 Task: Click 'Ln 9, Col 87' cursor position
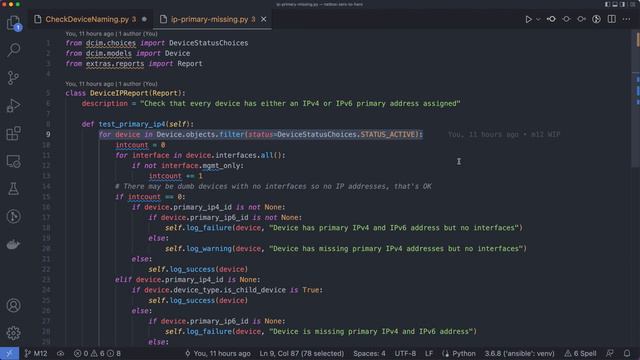pos(302,353)
